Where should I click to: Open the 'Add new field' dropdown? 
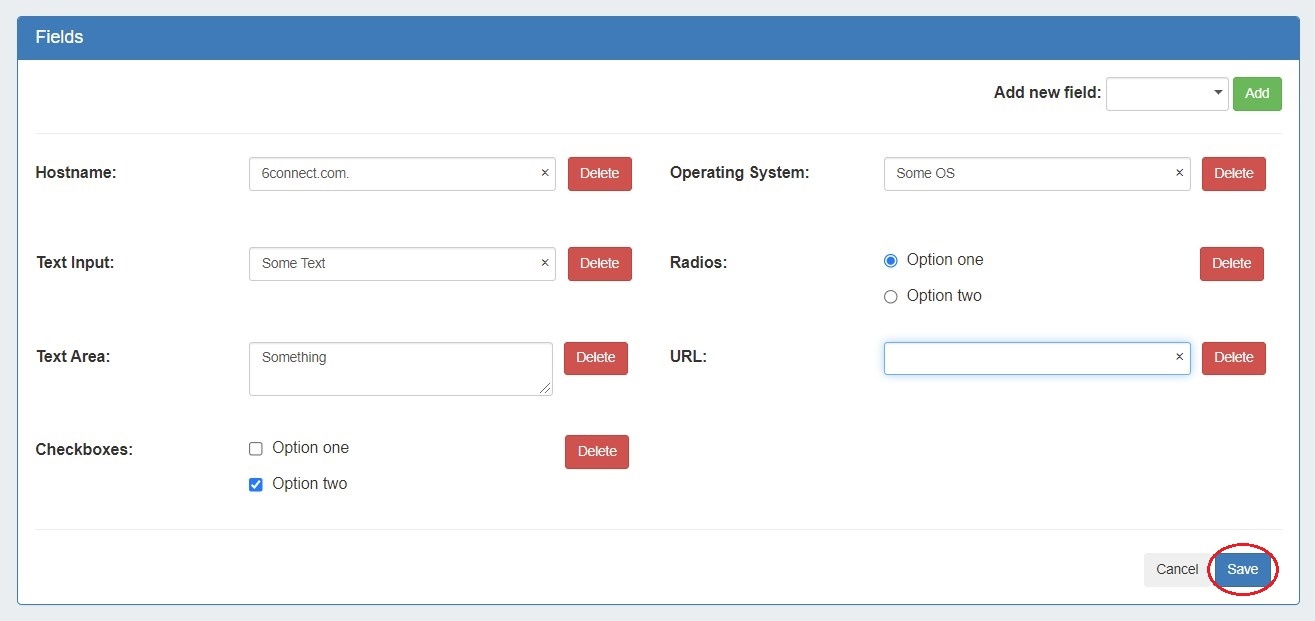pos(1166,93)
